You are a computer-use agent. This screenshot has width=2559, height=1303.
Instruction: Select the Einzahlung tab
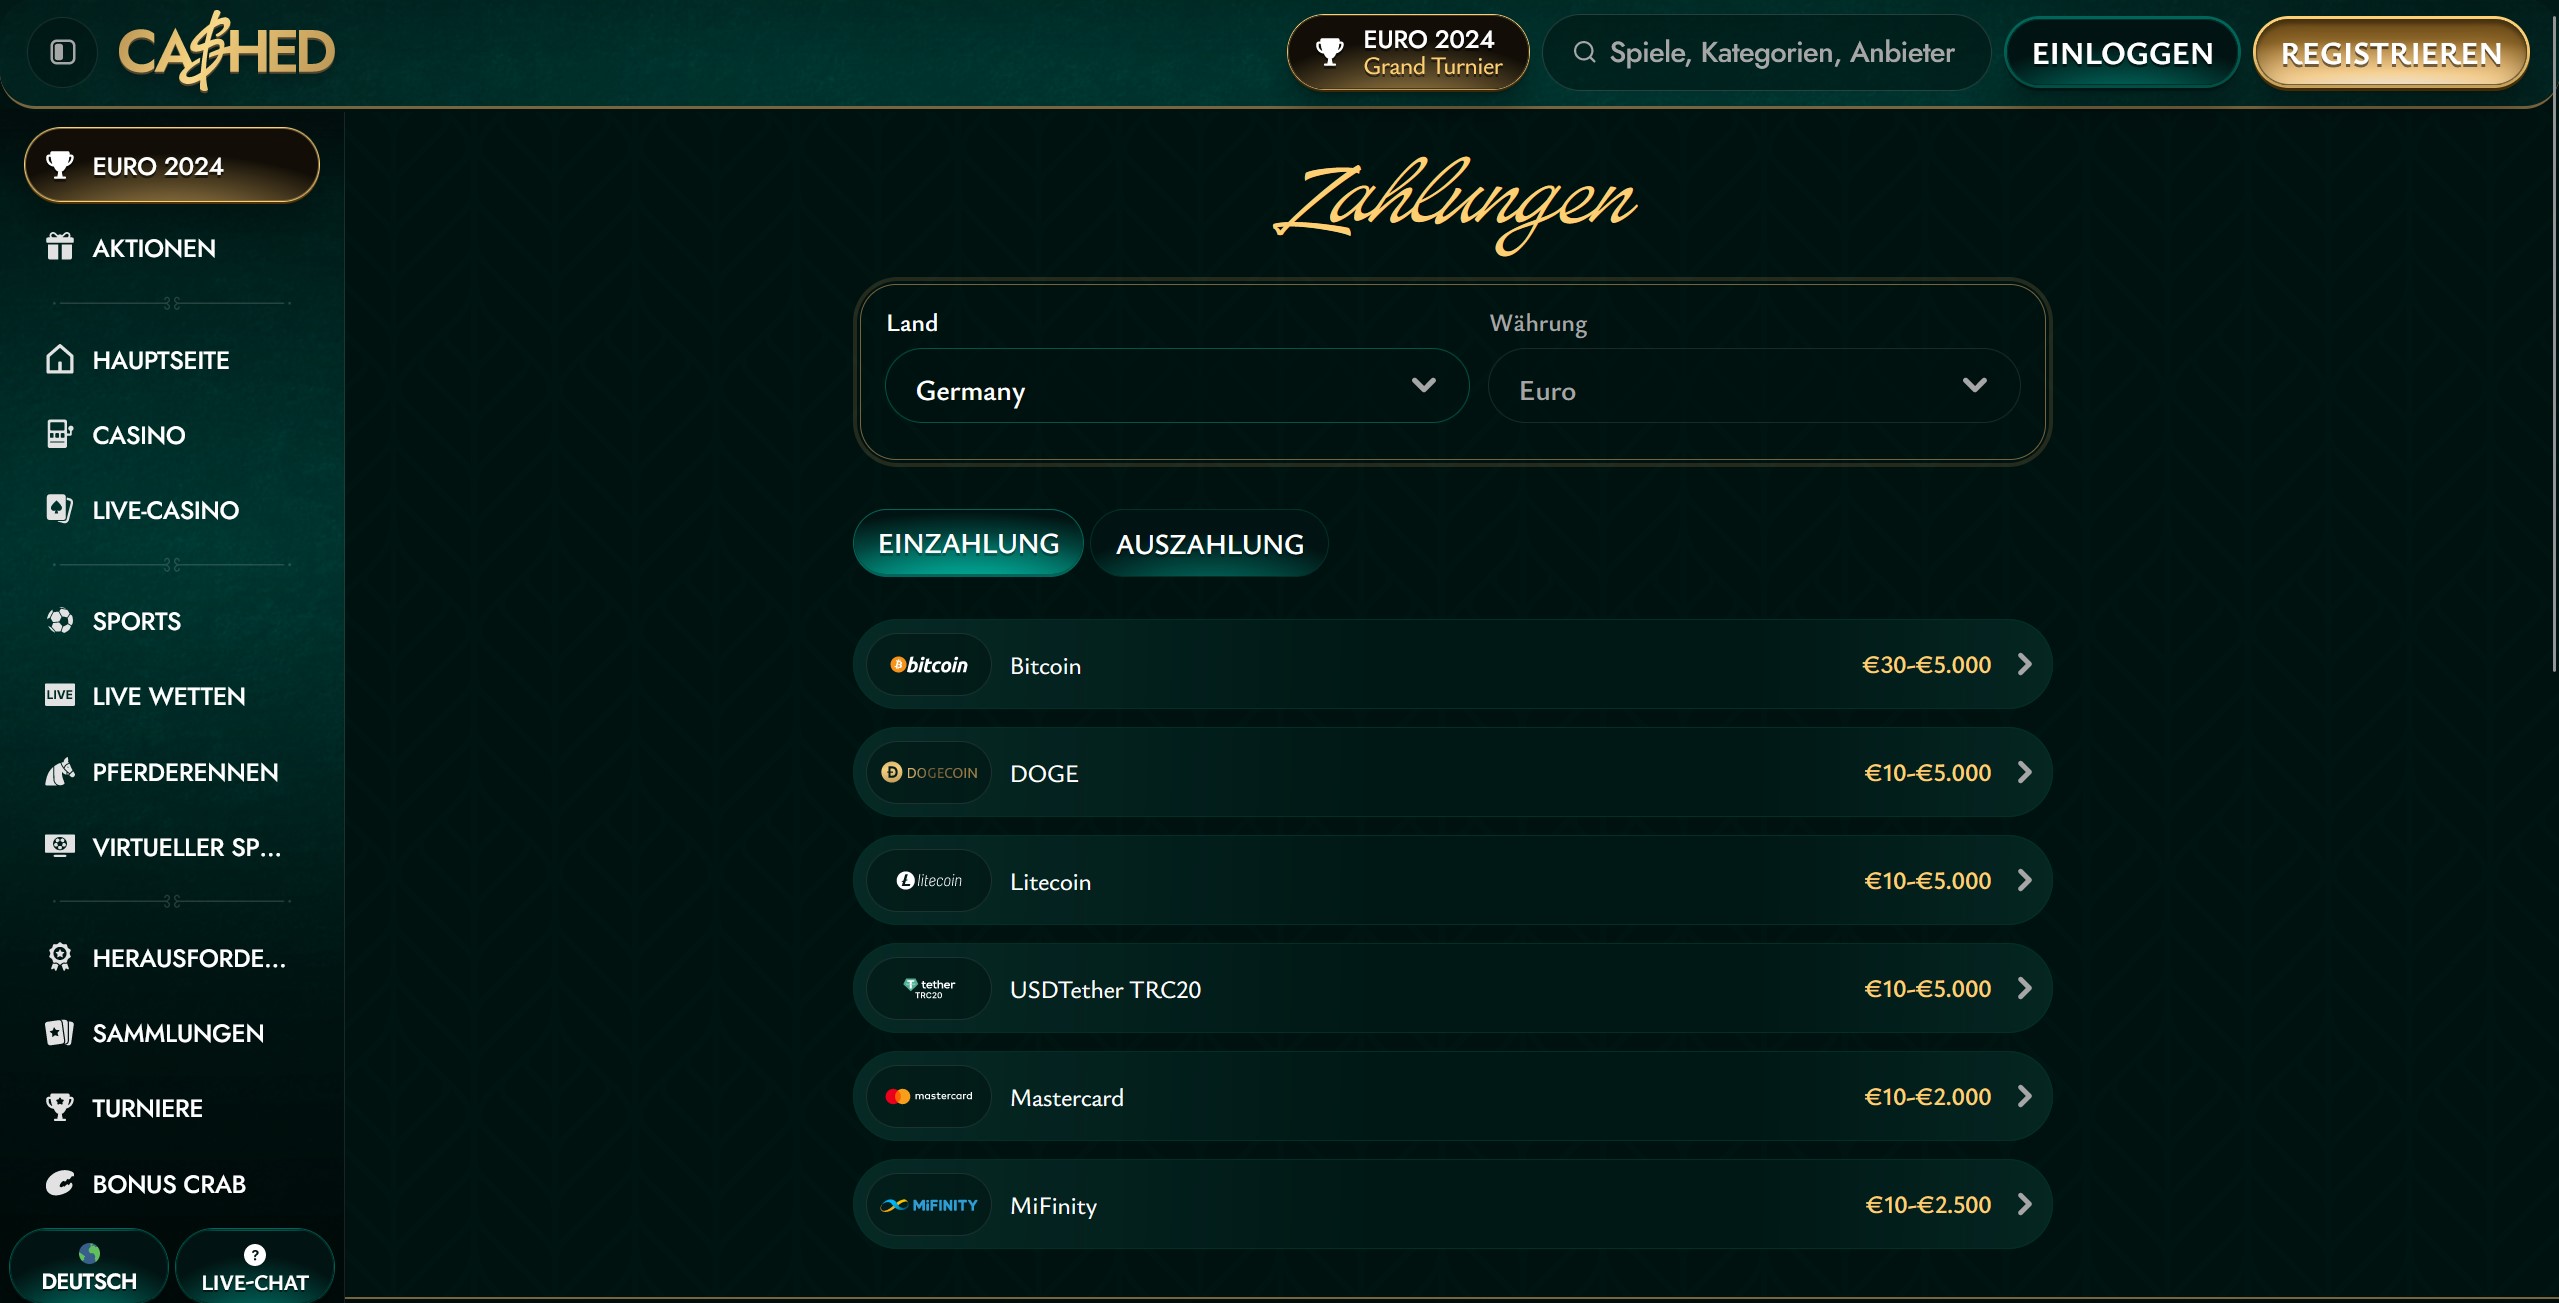pyautogui.click(x=967, y=544)
